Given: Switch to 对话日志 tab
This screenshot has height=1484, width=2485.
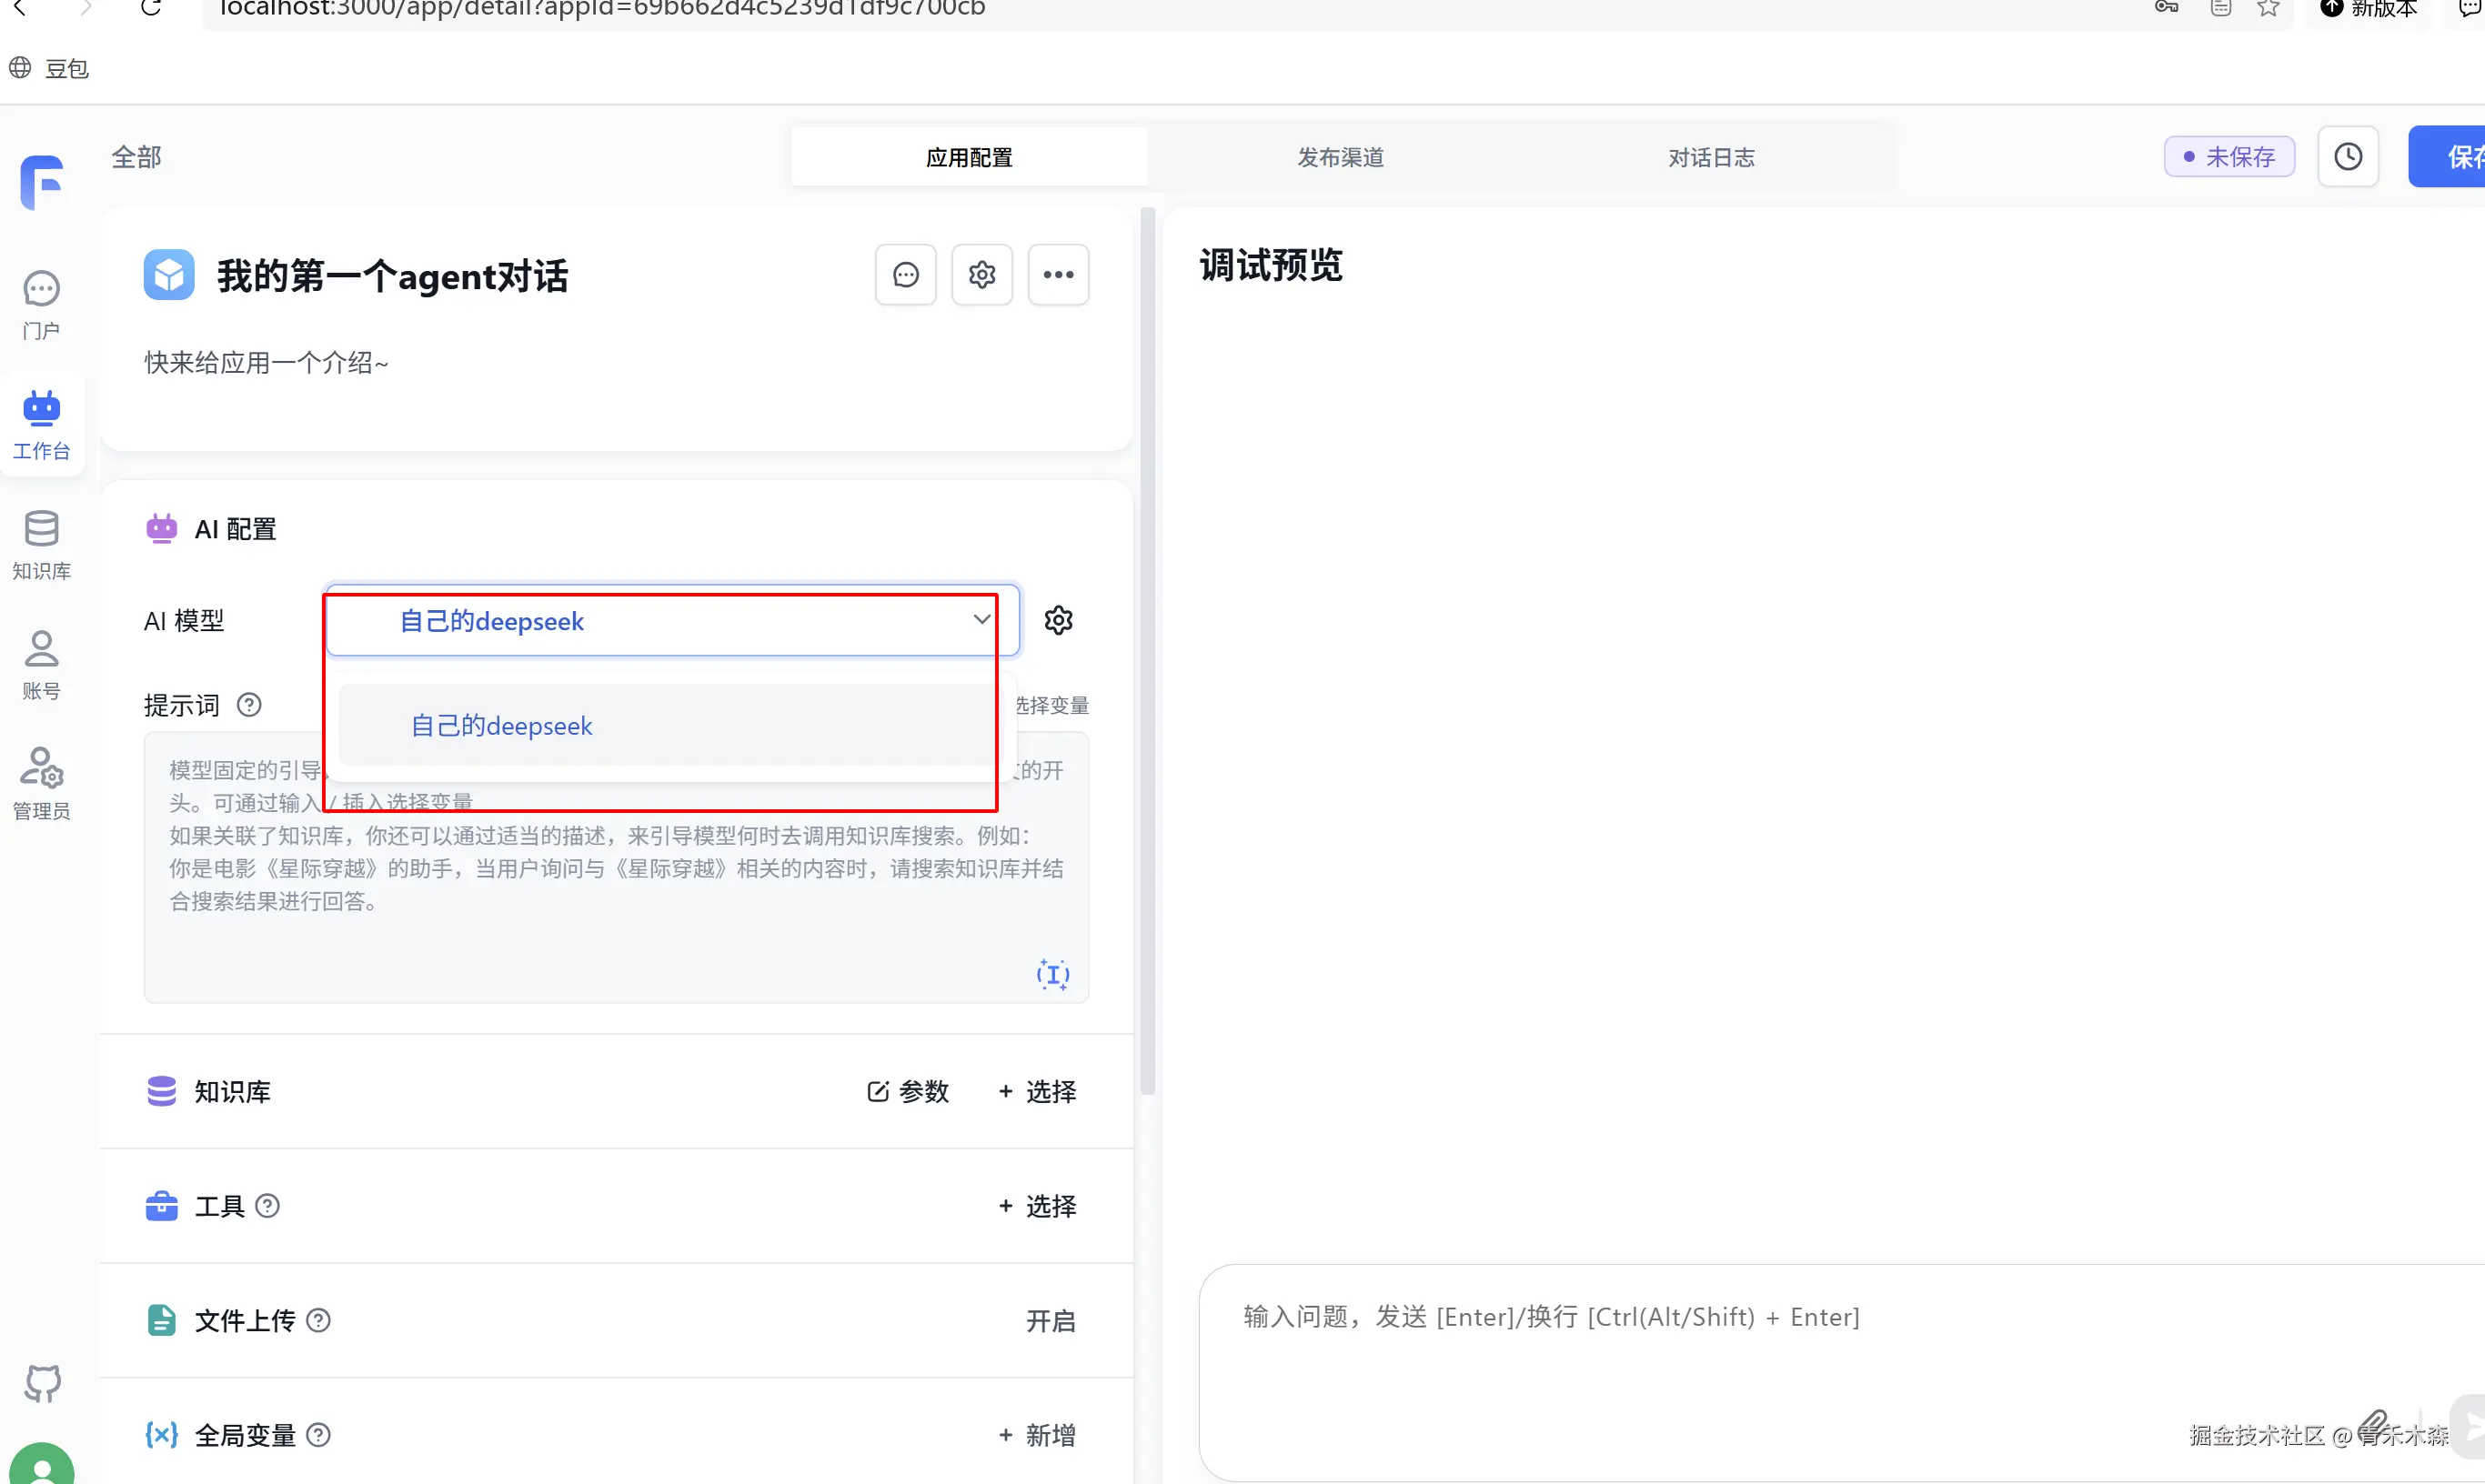Looking at the screenshot, I should 1711,157.
